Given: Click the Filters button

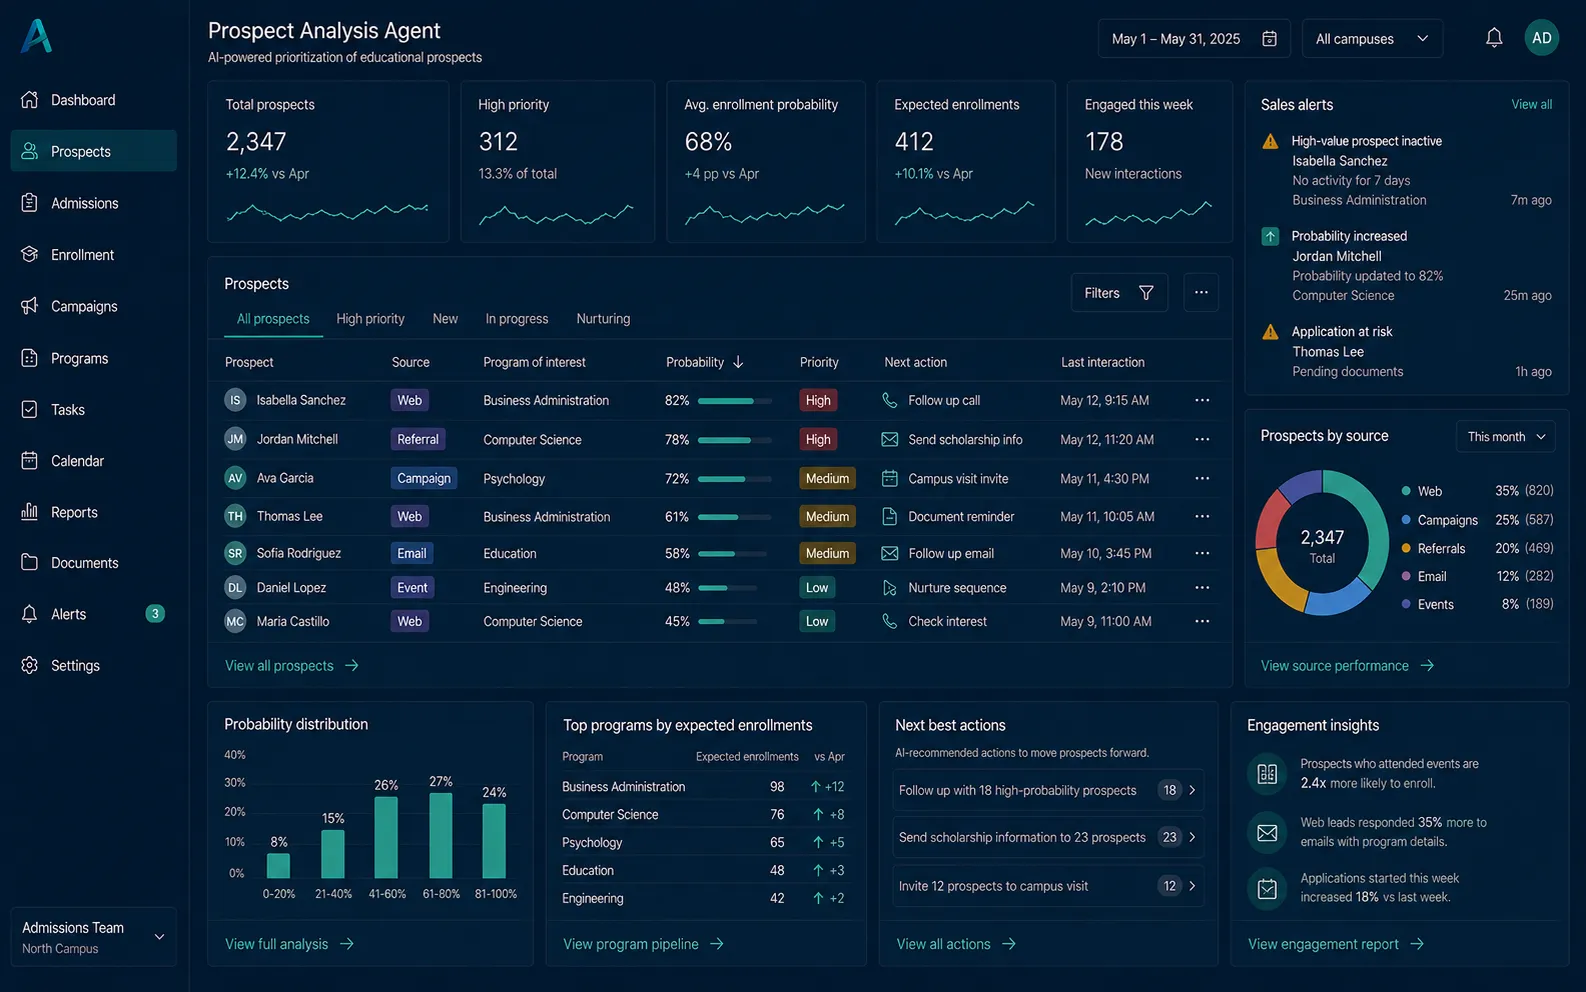Looking at the screenshot, I should (x=1119, y=292).
